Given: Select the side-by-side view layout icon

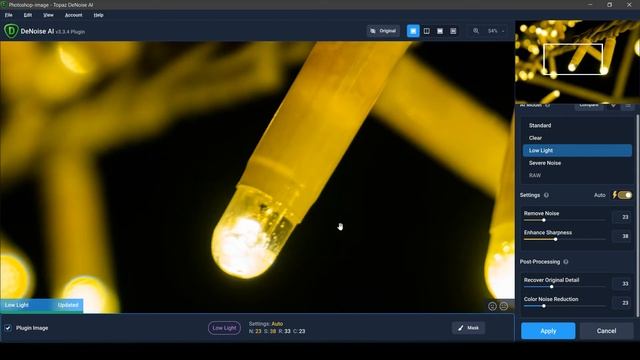Looking at the screenshot, I should [x=440, y=31].
